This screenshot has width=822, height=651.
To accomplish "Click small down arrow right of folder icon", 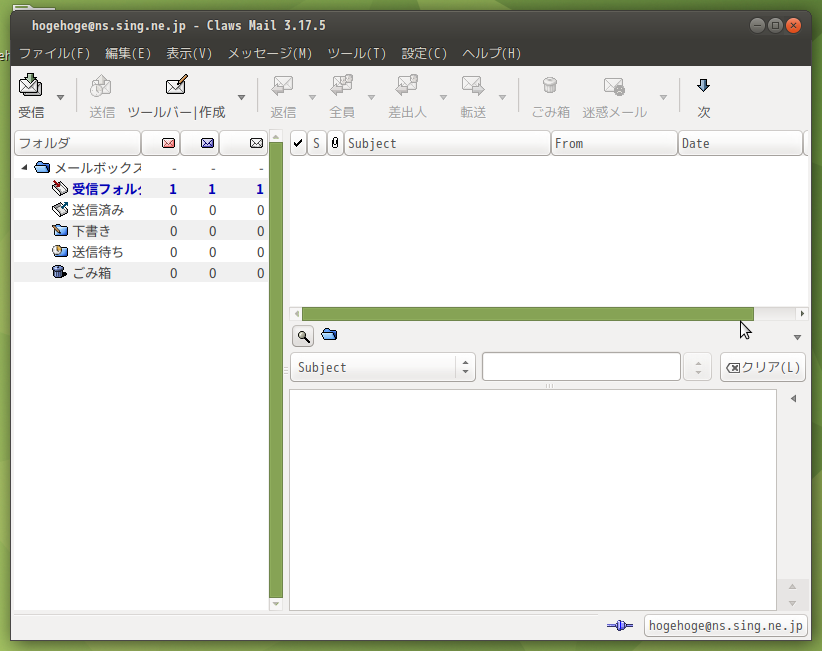I will (797, 338).
